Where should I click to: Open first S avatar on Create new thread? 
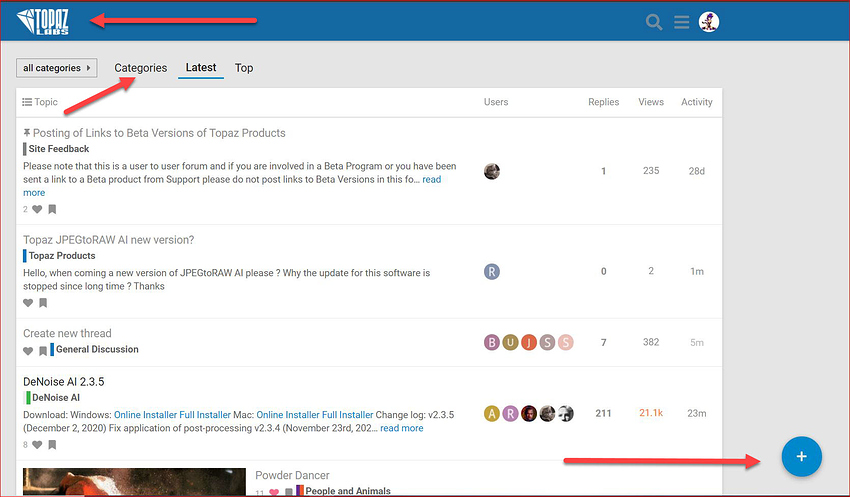click(547, 343)
